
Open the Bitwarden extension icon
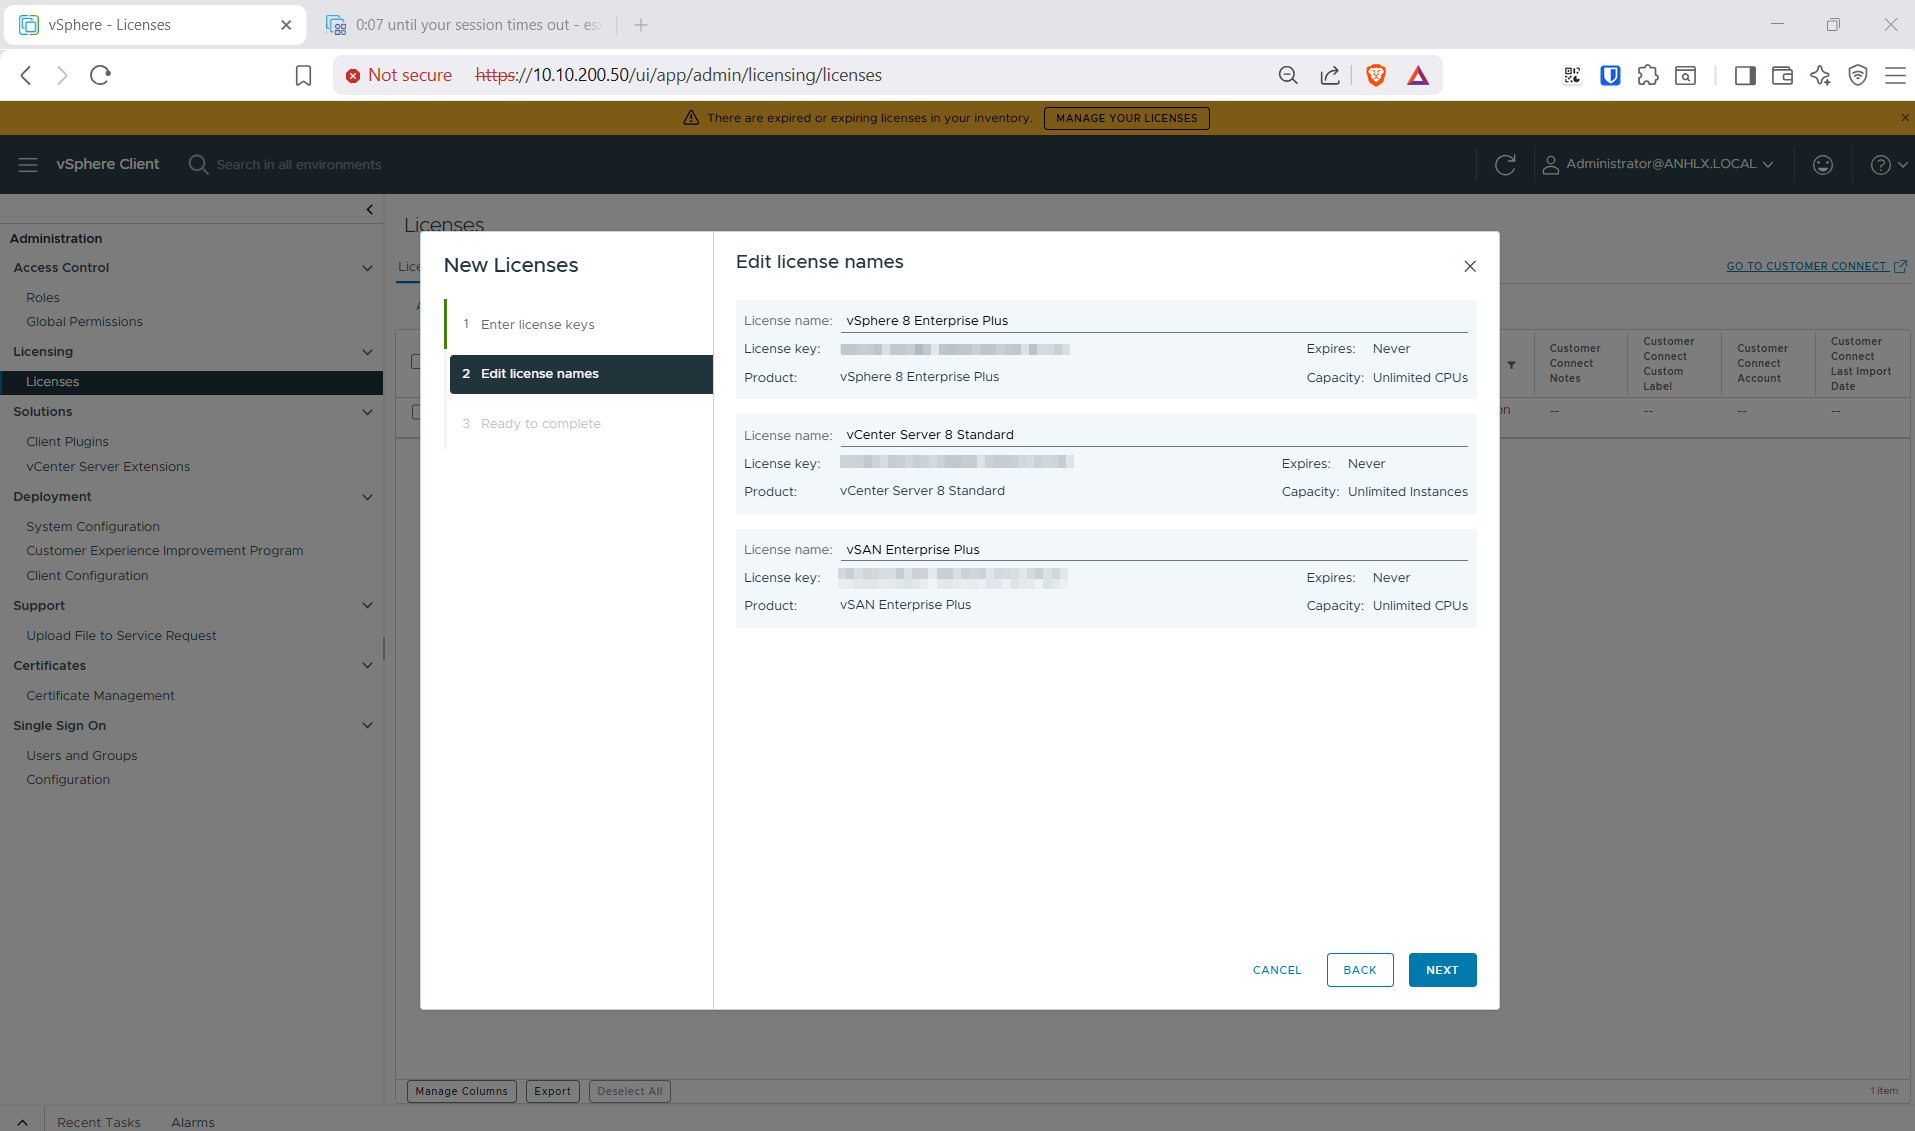tap(1610, 75)
